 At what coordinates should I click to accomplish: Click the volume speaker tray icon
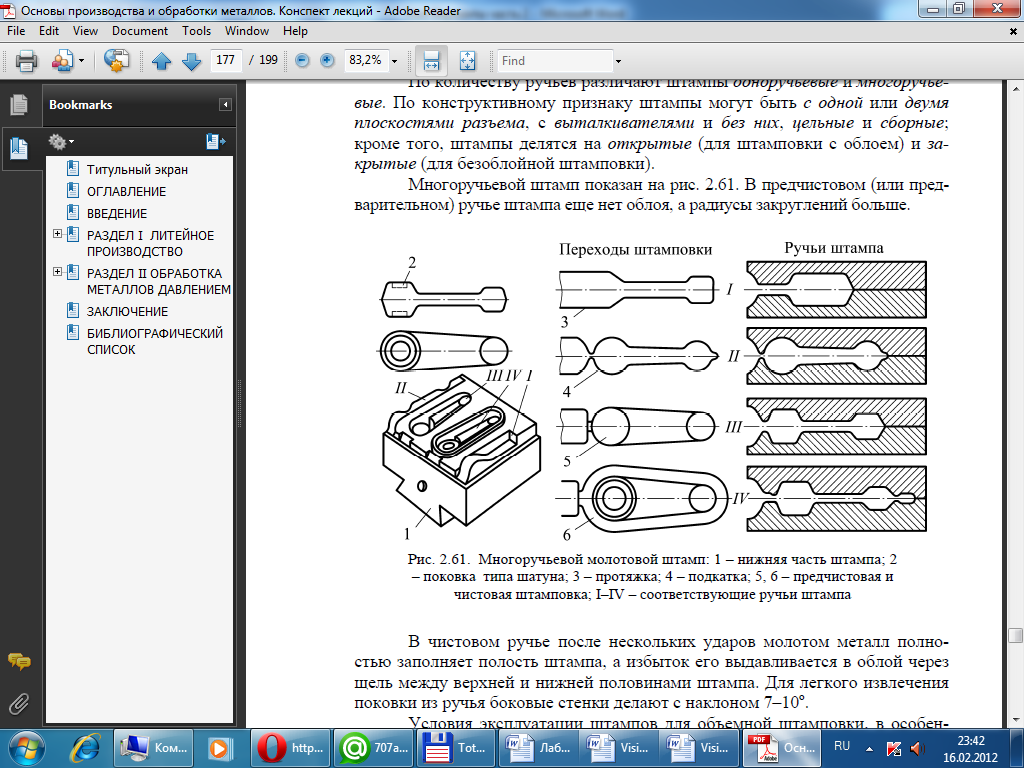click(x=917, y=748)
